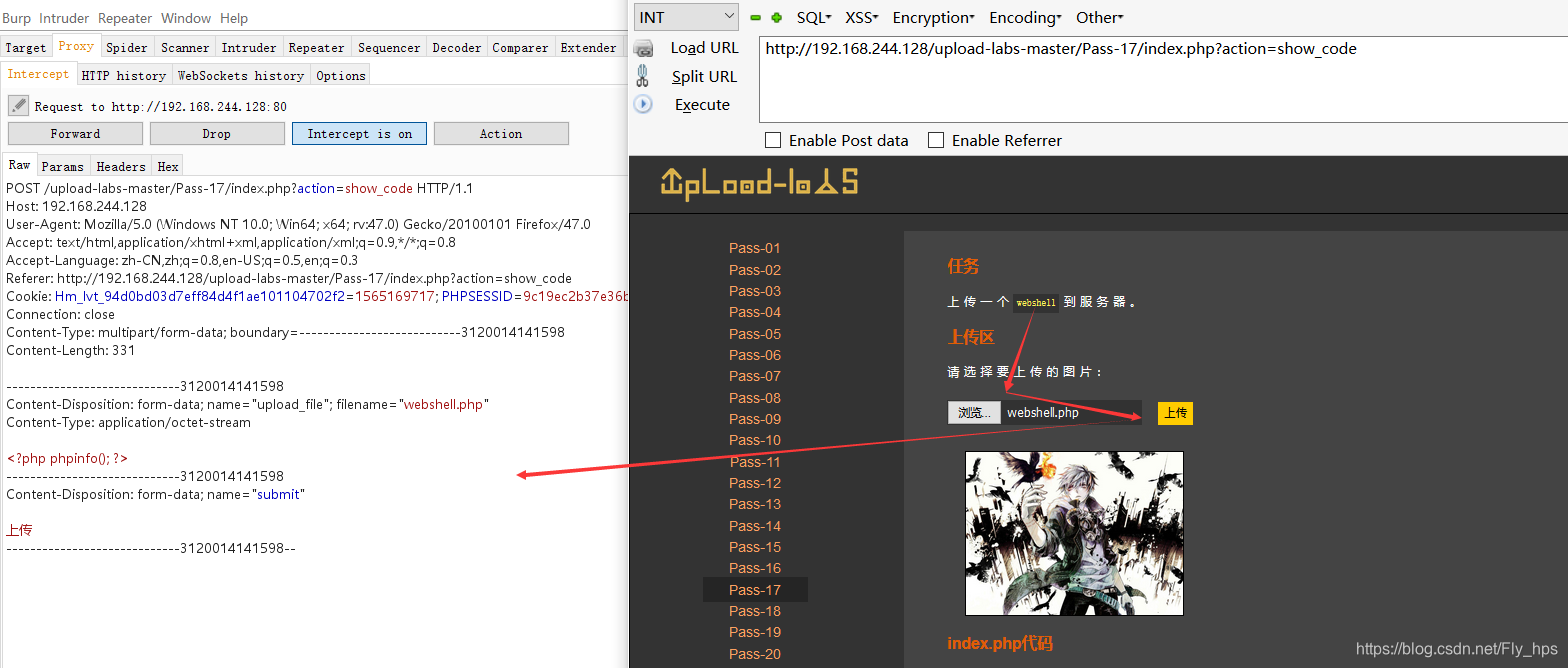Select the Intercept sub-tab
1568x668 pixels.
click(39, 74)
